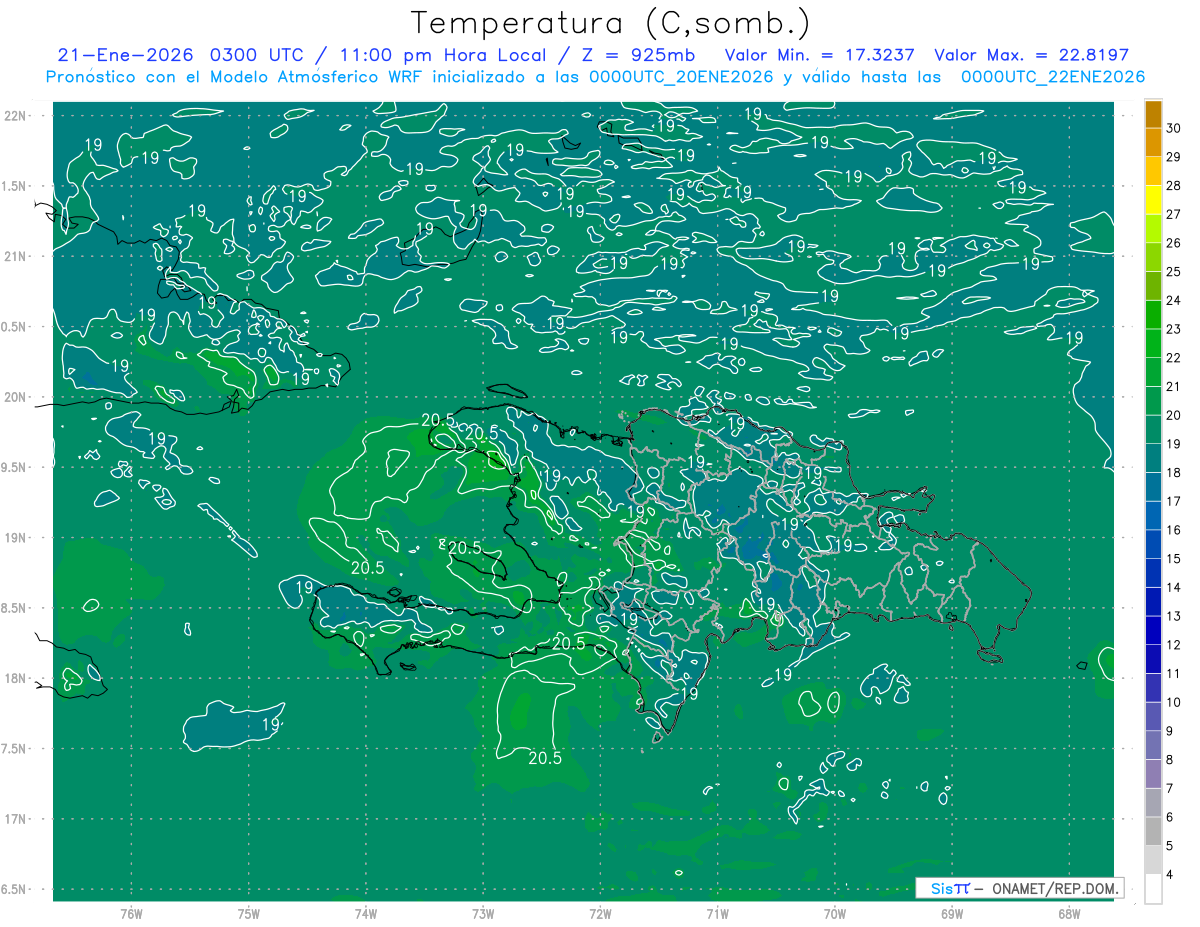Viewport: 1200px width, 927px height.
Task: Click the color scale label '21'
Action: [1174, 386]
